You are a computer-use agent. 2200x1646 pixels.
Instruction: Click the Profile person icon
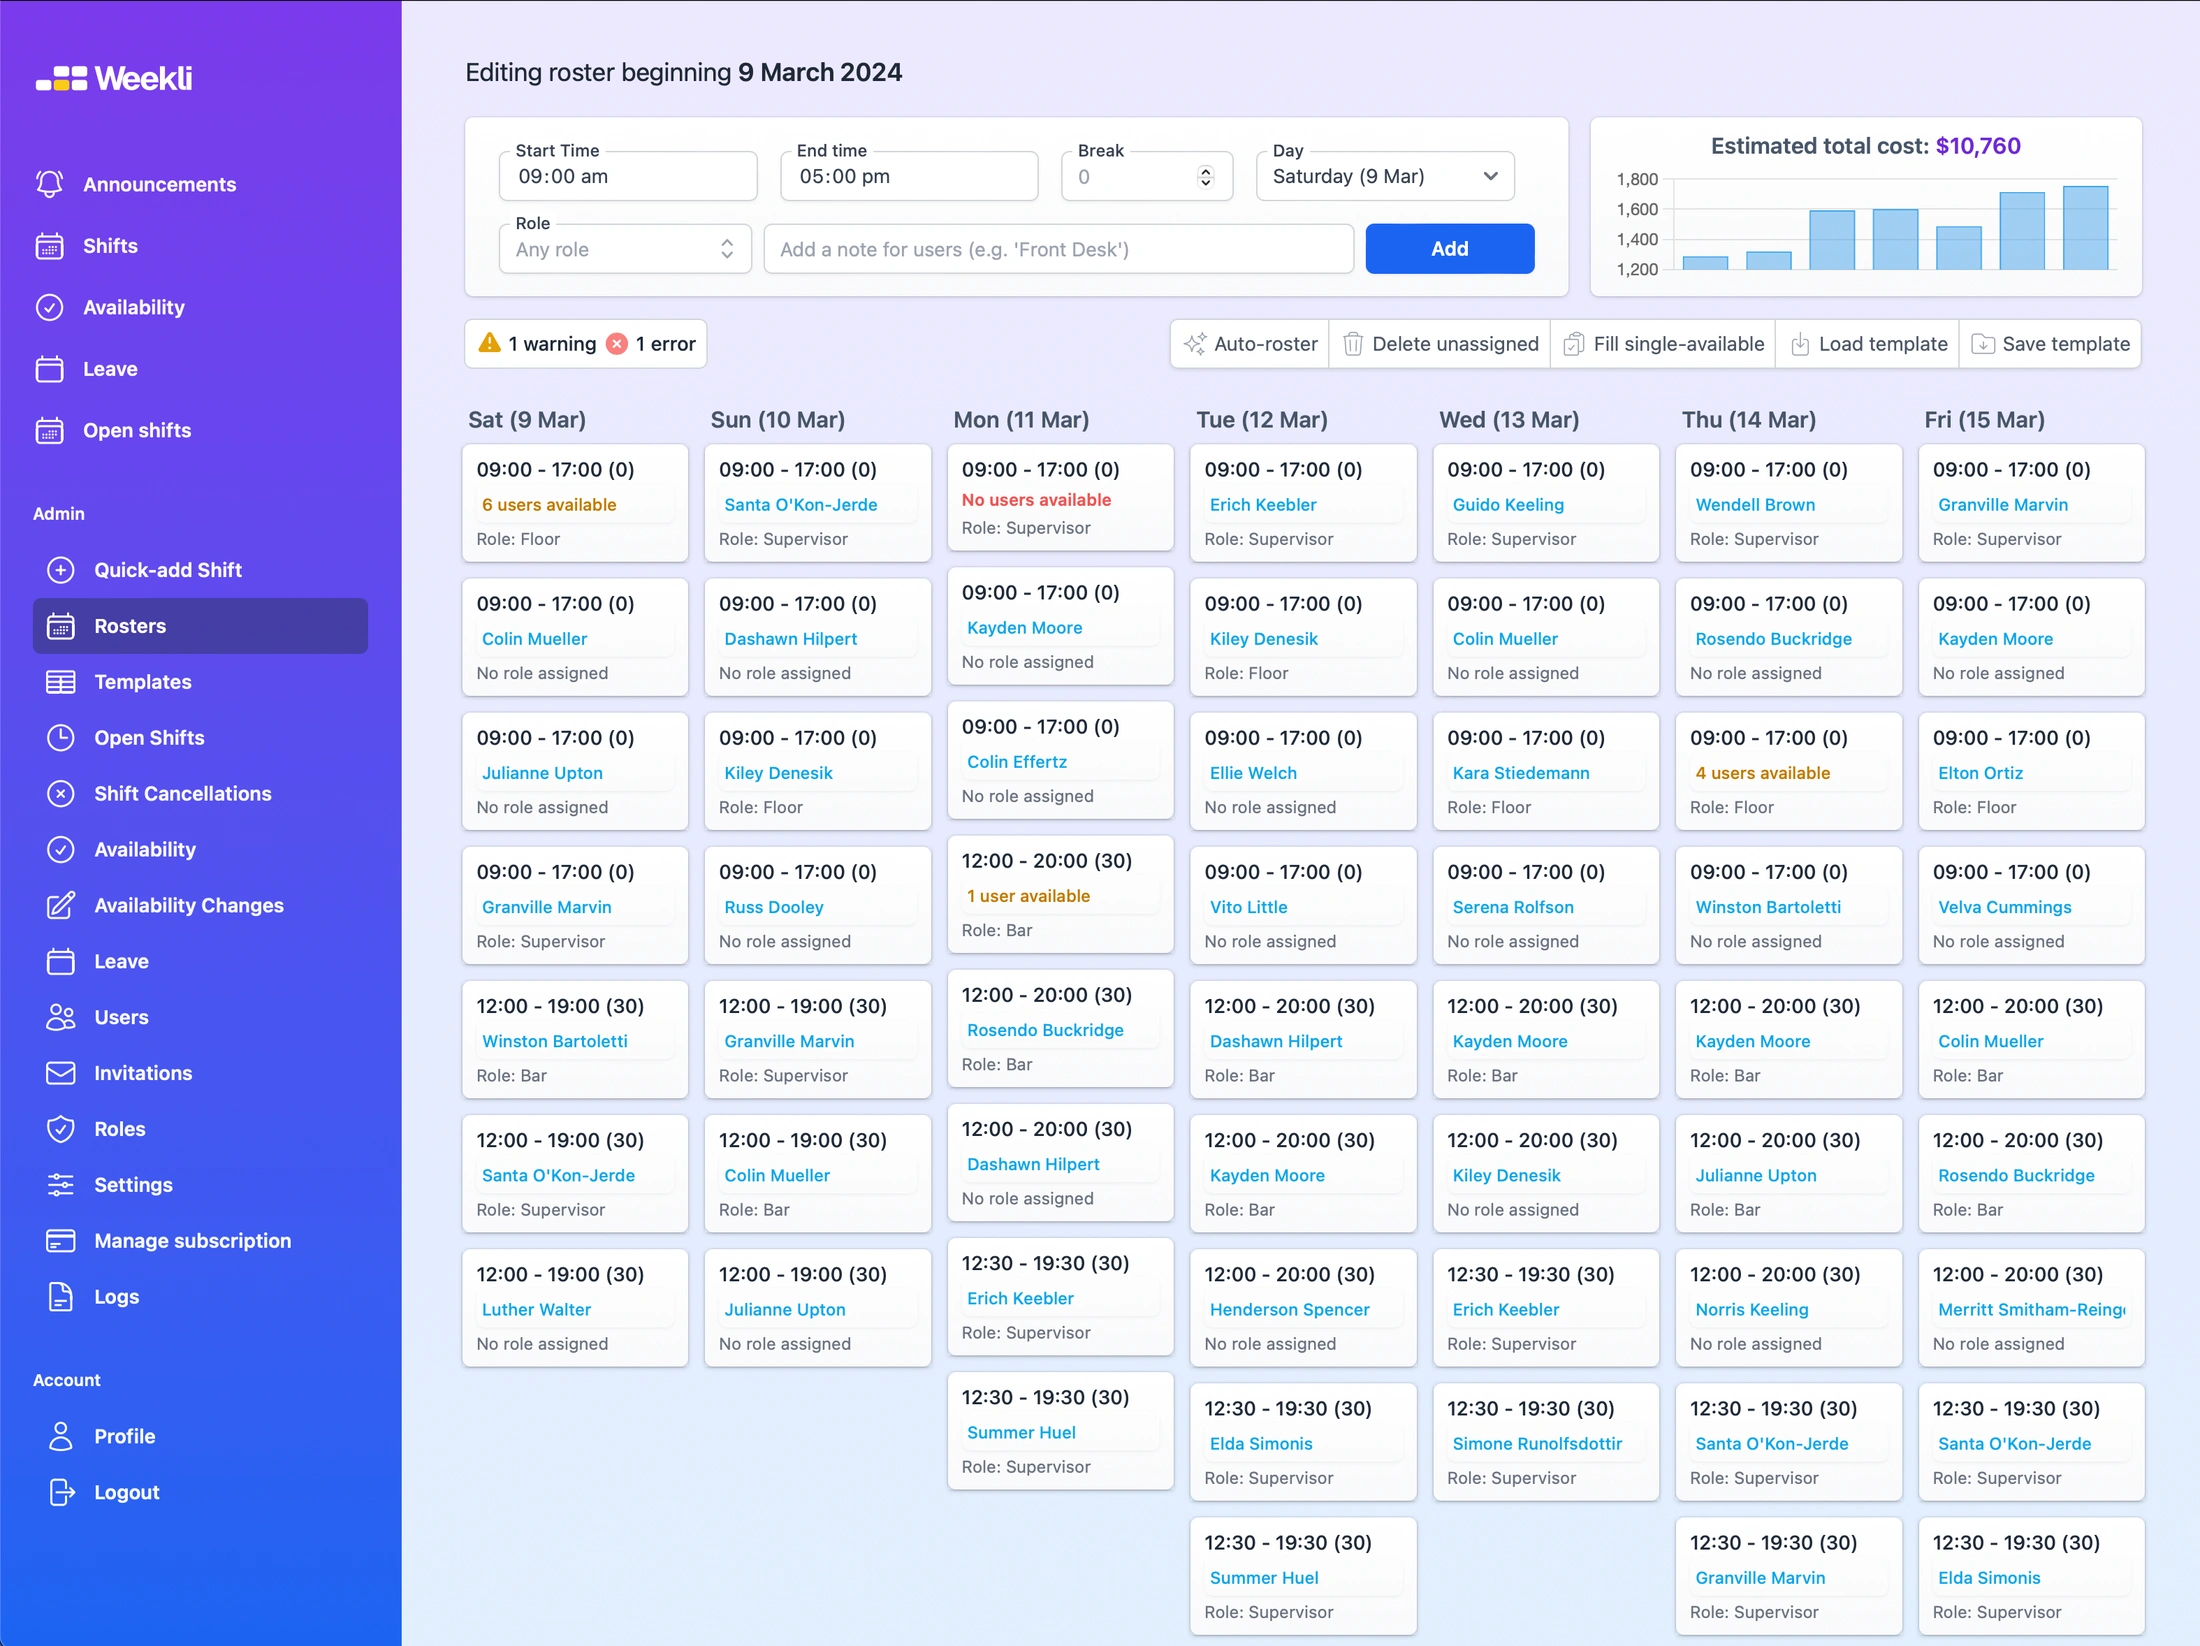pos(60,1437)
